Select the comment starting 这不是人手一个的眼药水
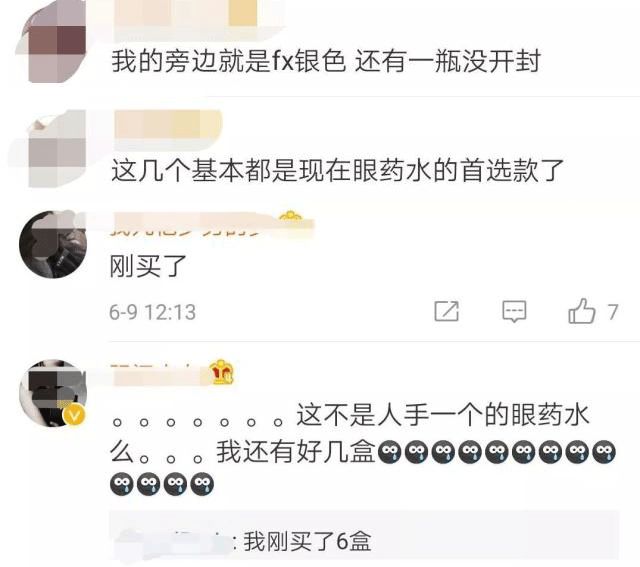The width and height of the screenshot is (640, 567). [362, 449]
